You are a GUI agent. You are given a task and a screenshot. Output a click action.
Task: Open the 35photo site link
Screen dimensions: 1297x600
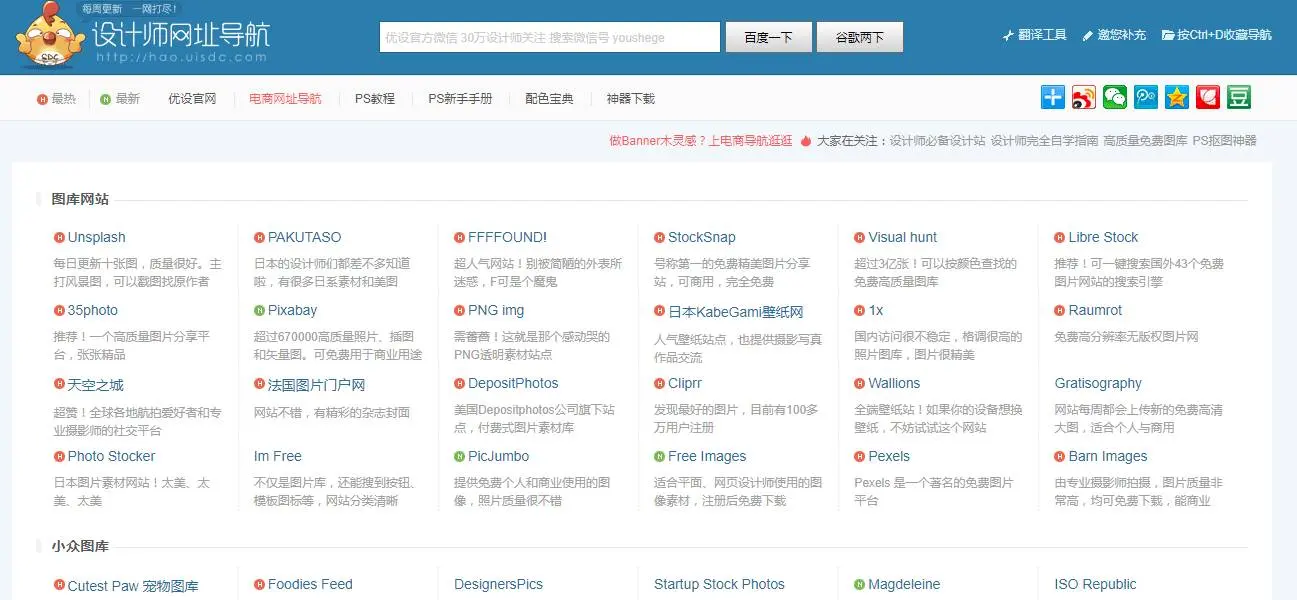(92, 310)
